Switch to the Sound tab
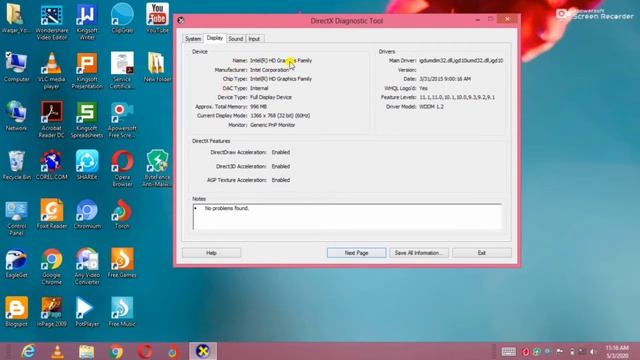The height and width of the screenshot is (360, 640). coord(236,39)
